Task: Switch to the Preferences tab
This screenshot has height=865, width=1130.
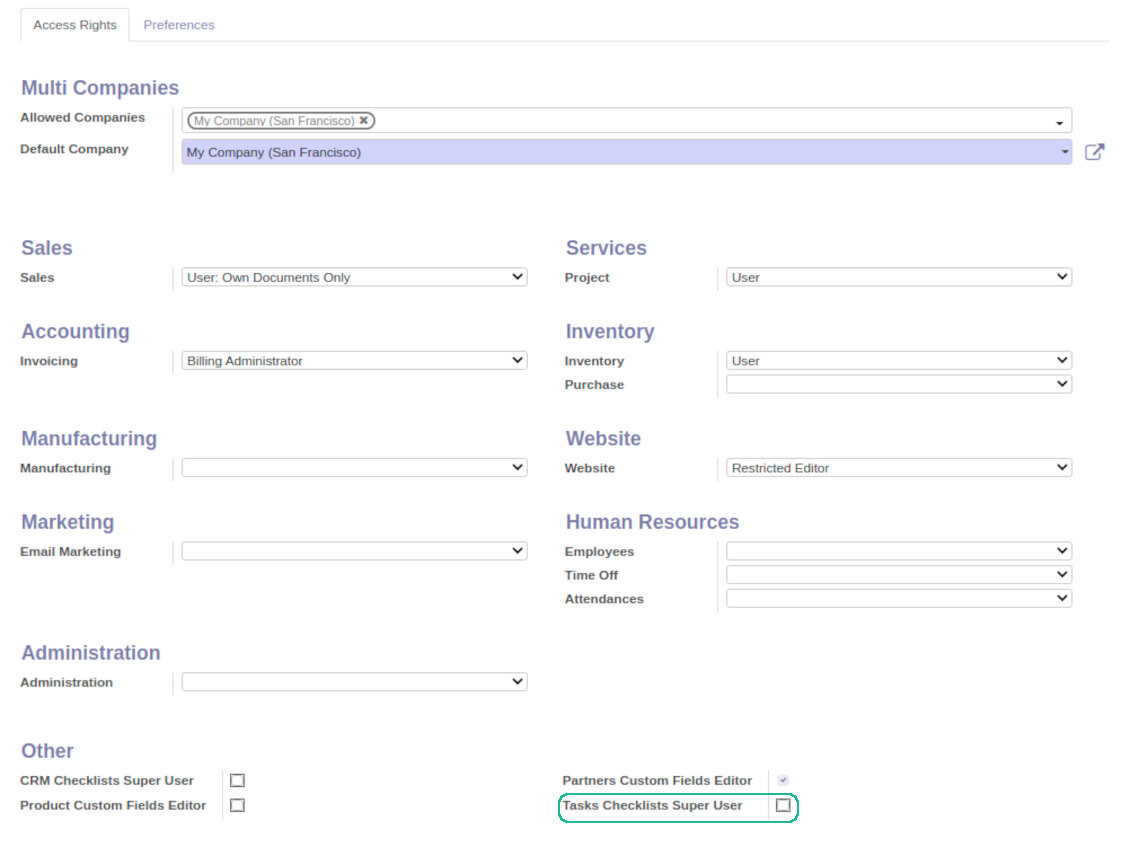Action: coord(179,25)
